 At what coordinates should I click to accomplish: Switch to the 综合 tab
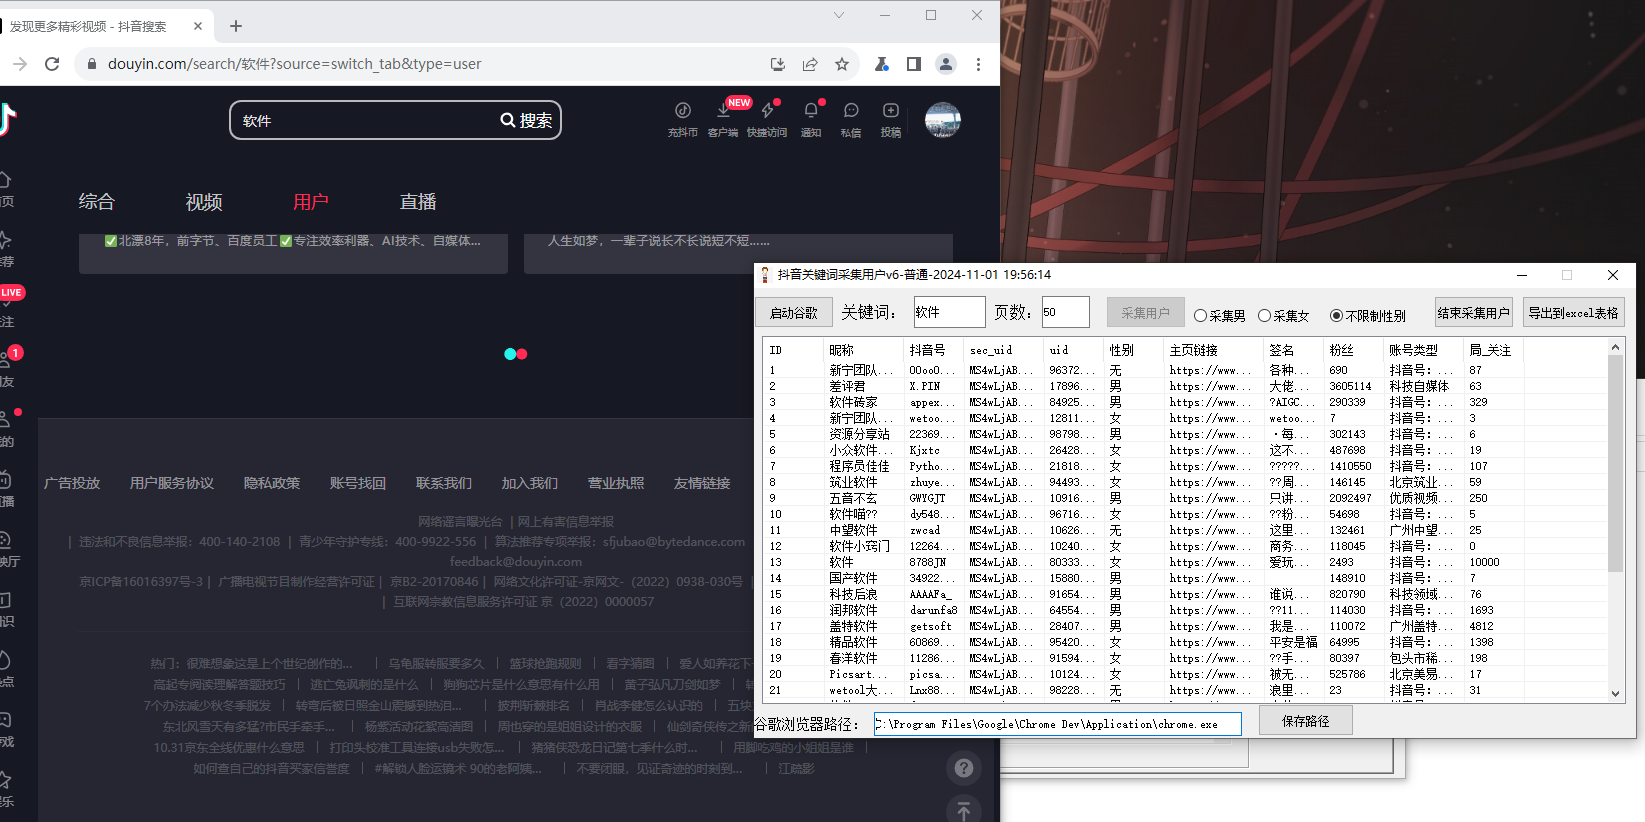pyautogui.click(x=97, y=201)
